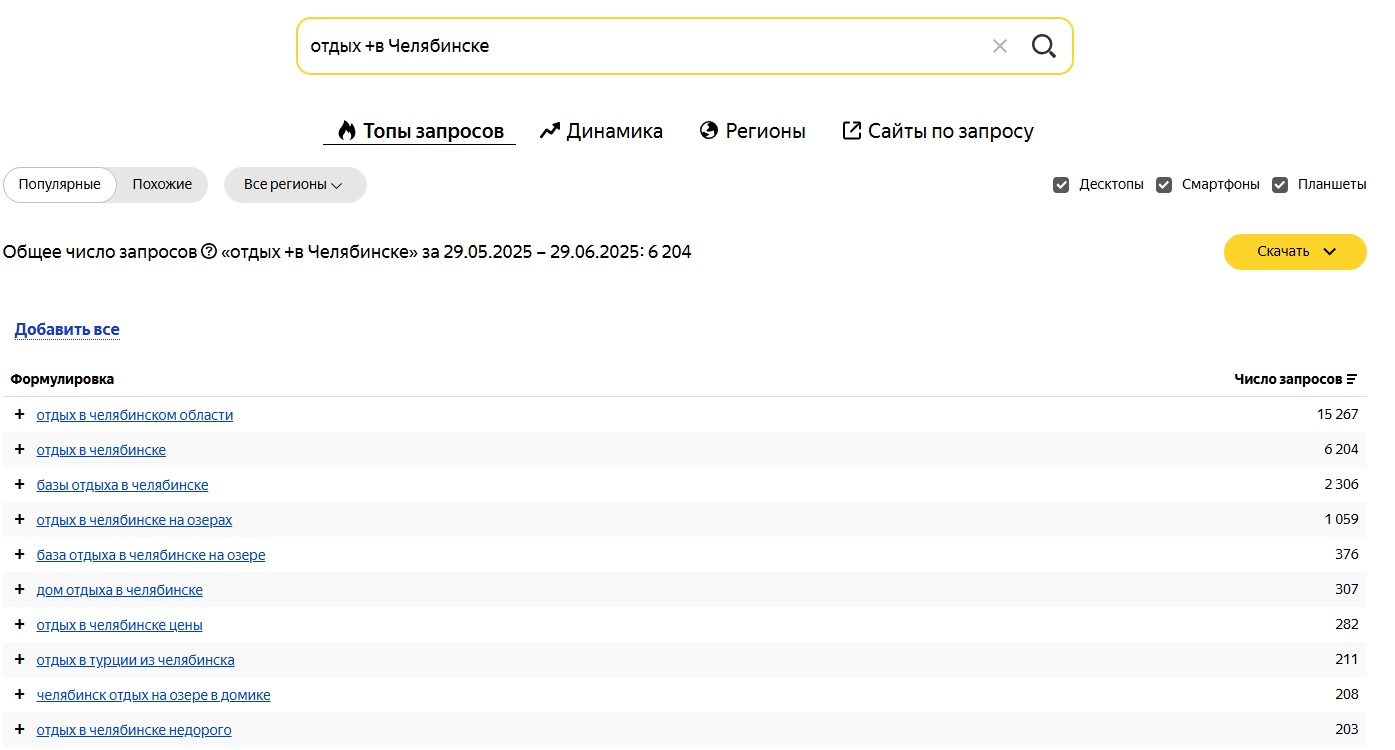This screenshot has width=1395, height=750.
Task: Open Сайты по запросу tab
Action: point(937,131)
